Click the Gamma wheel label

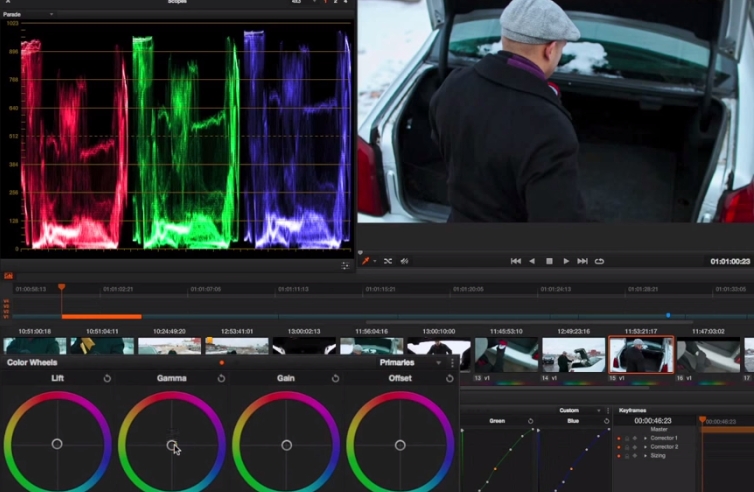pos(172,378)
